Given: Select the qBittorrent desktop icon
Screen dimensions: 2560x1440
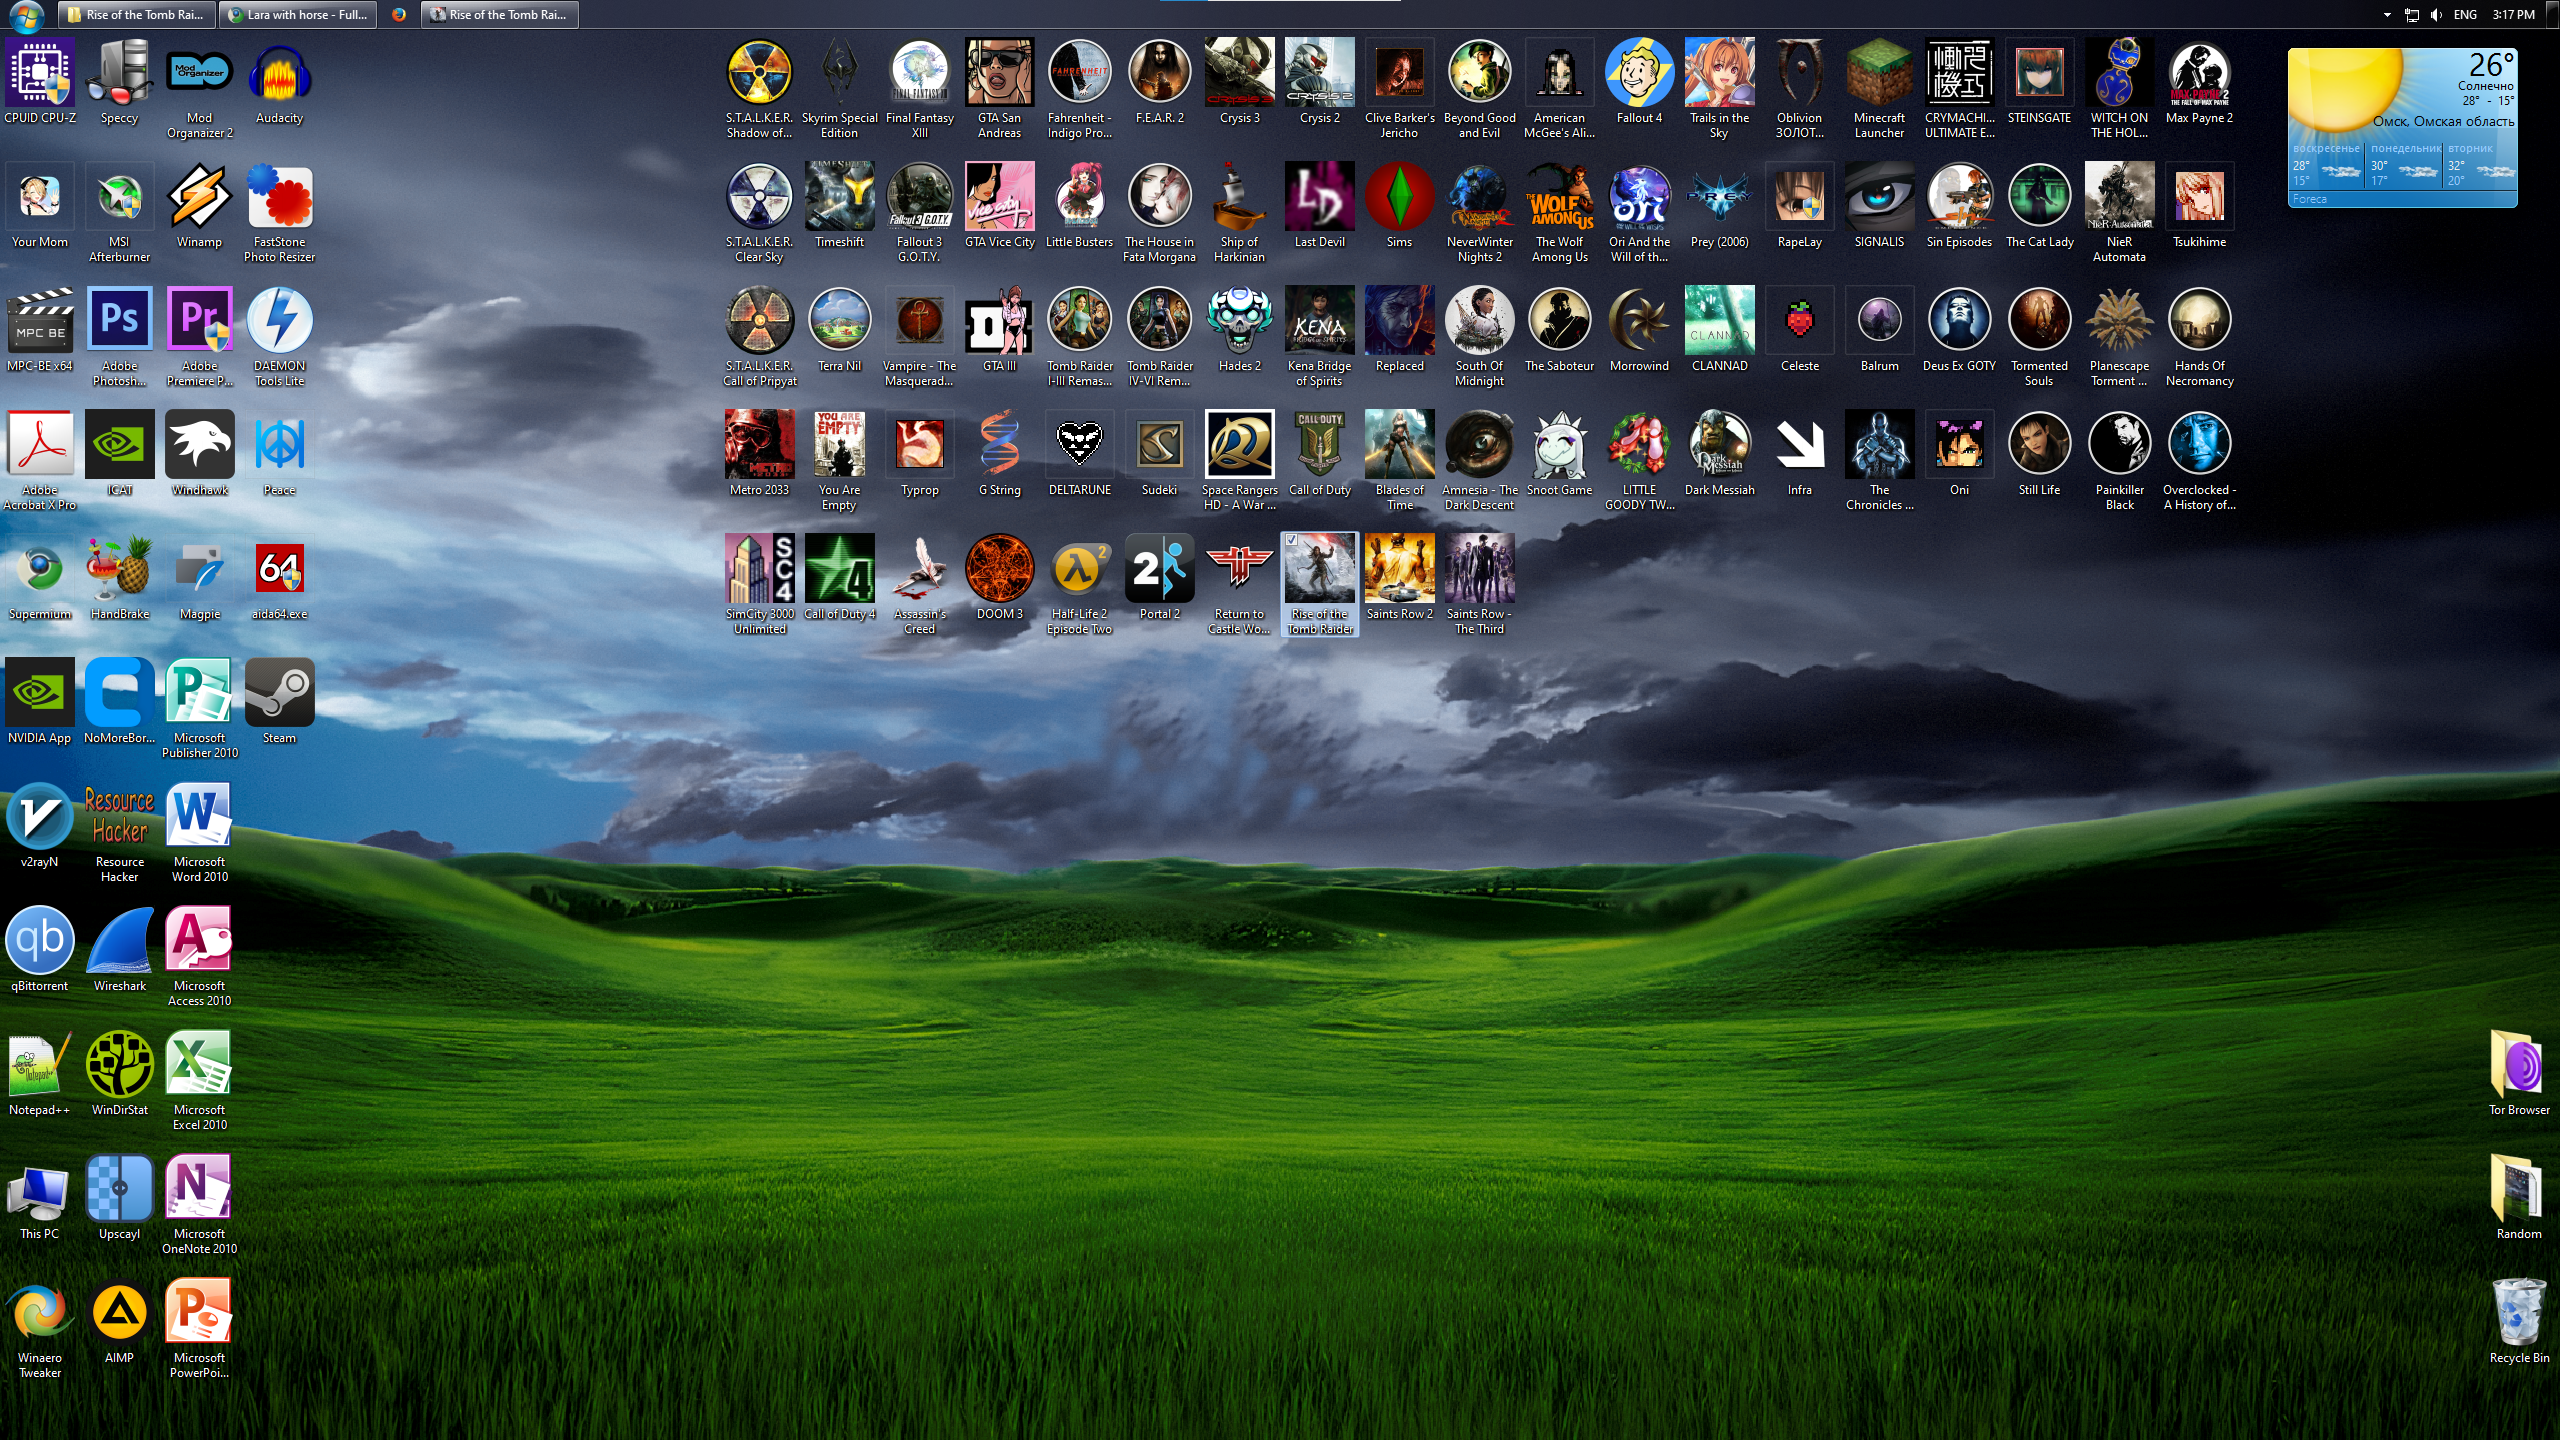Looking at the screenshot, I should pos(40,940).
